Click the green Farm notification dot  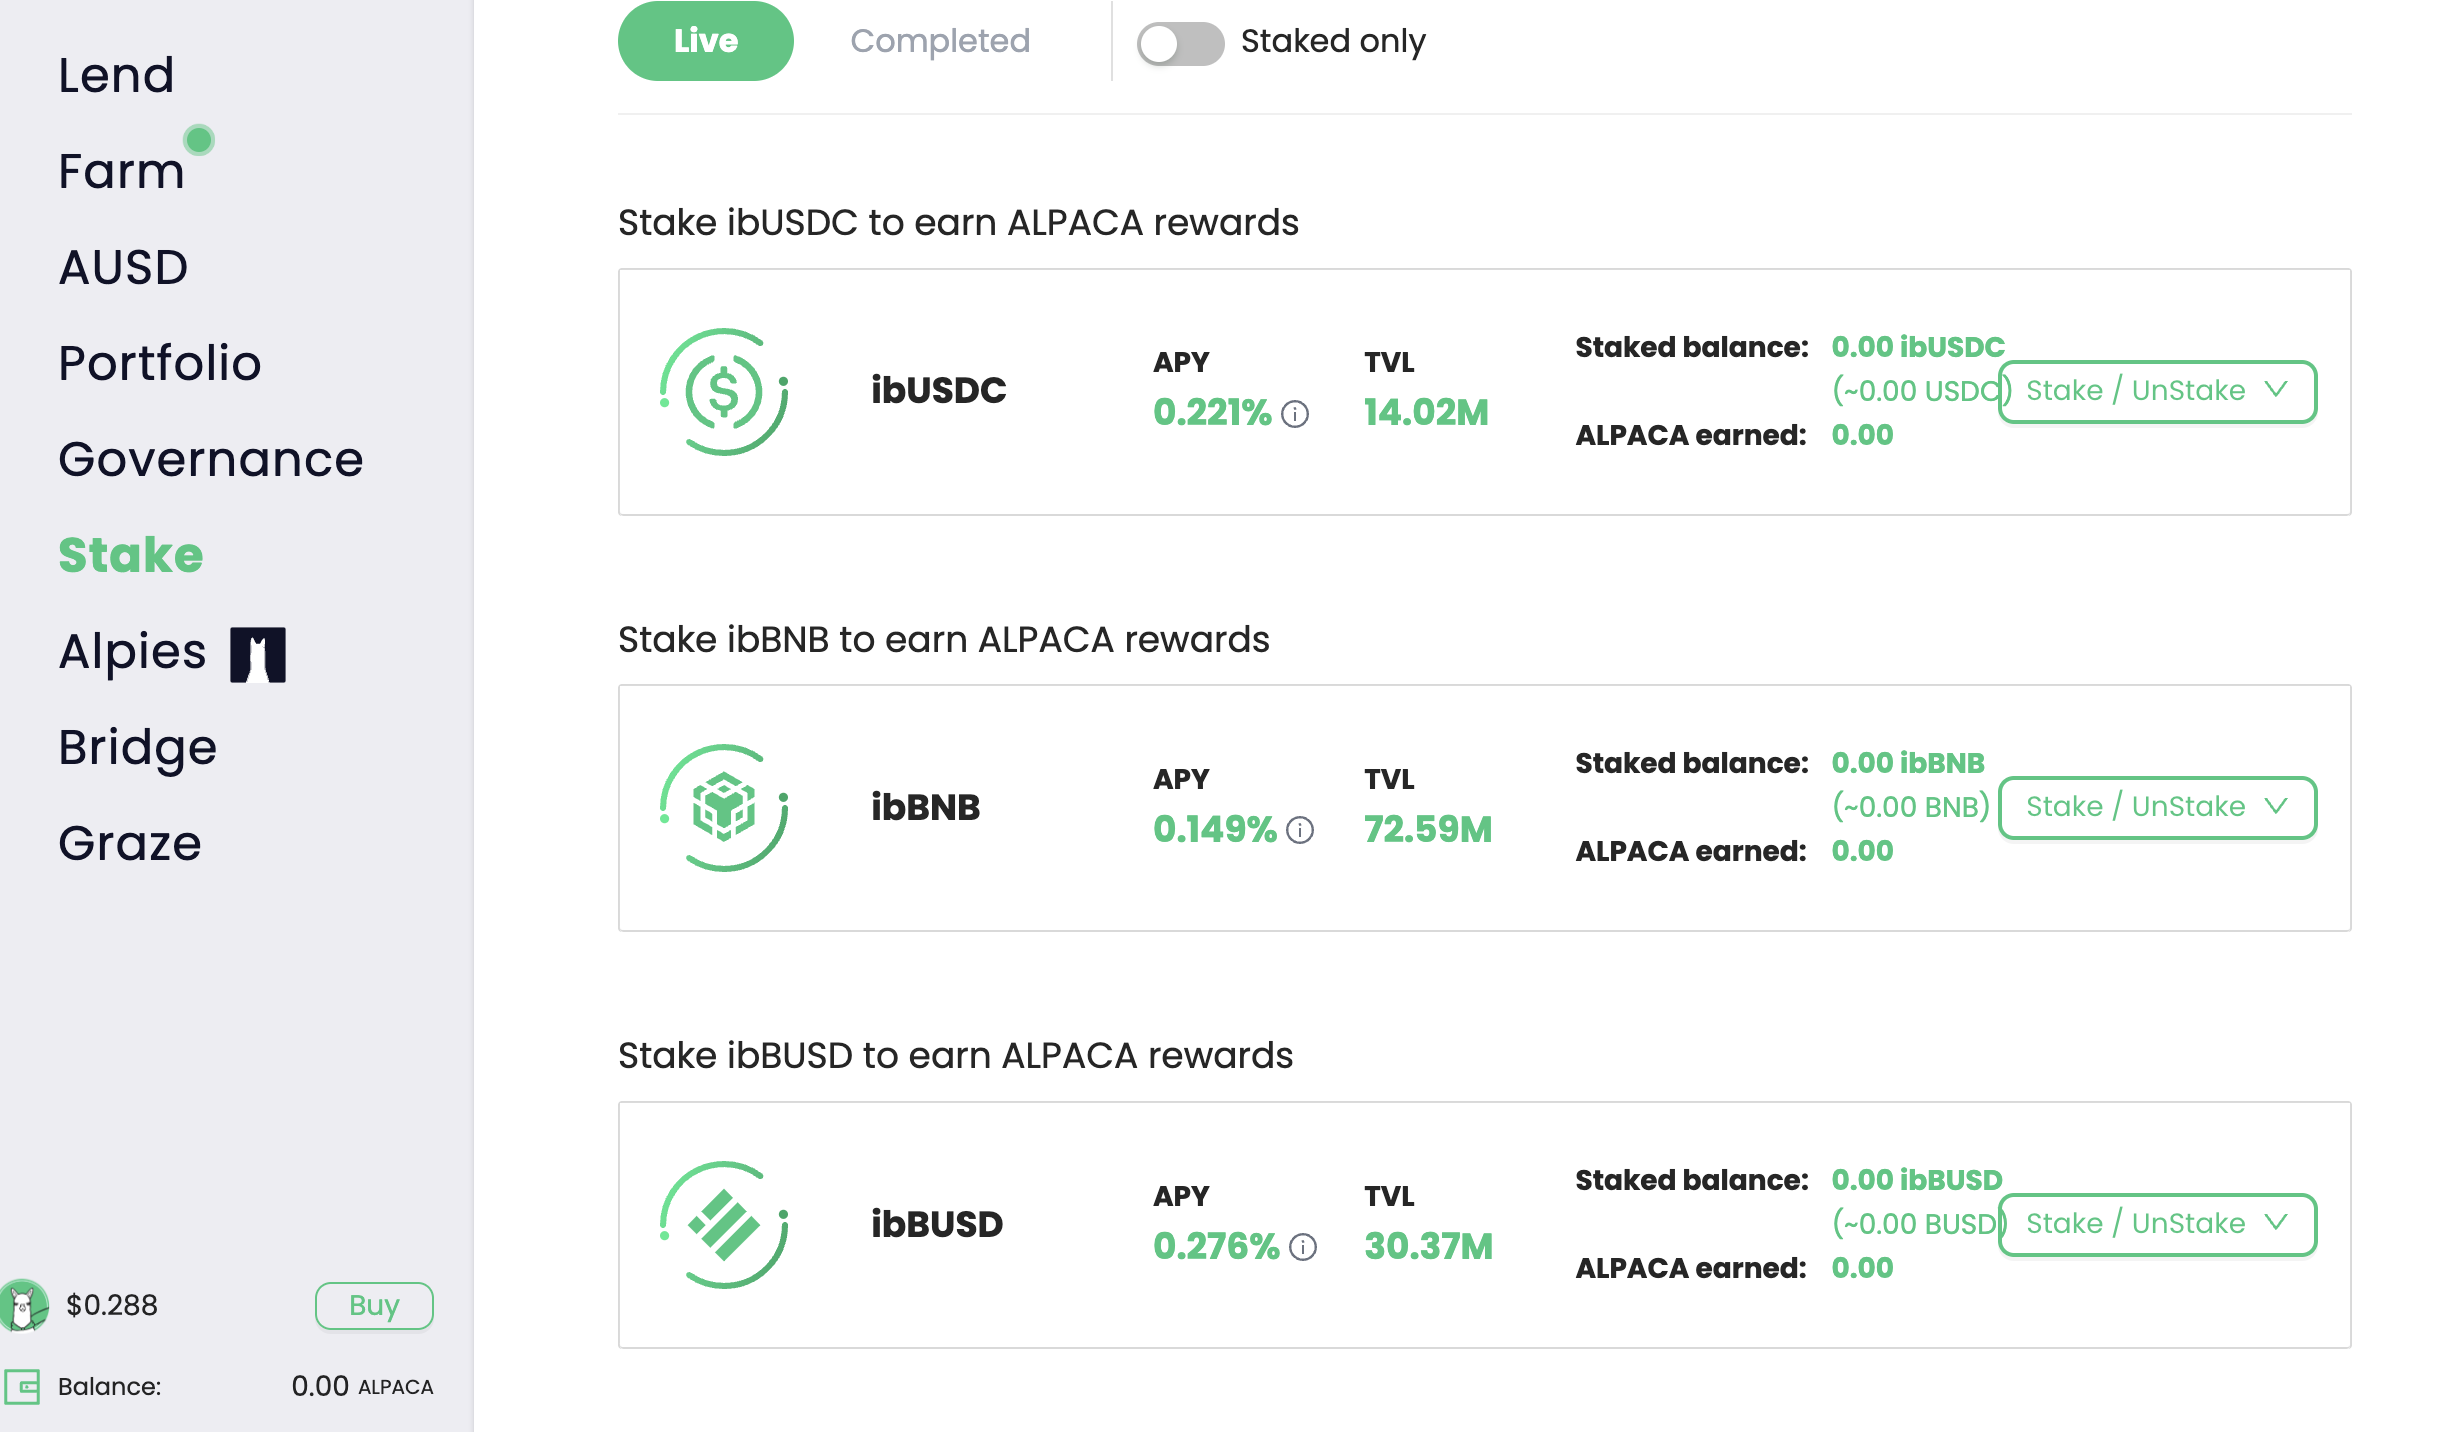[199, 140]
